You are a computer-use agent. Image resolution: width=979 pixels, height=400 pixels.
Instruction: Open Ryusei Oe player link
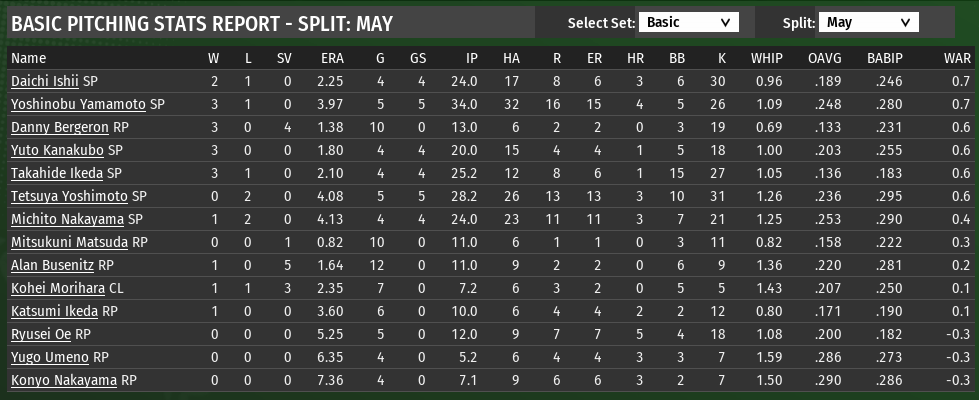[41, 334]
